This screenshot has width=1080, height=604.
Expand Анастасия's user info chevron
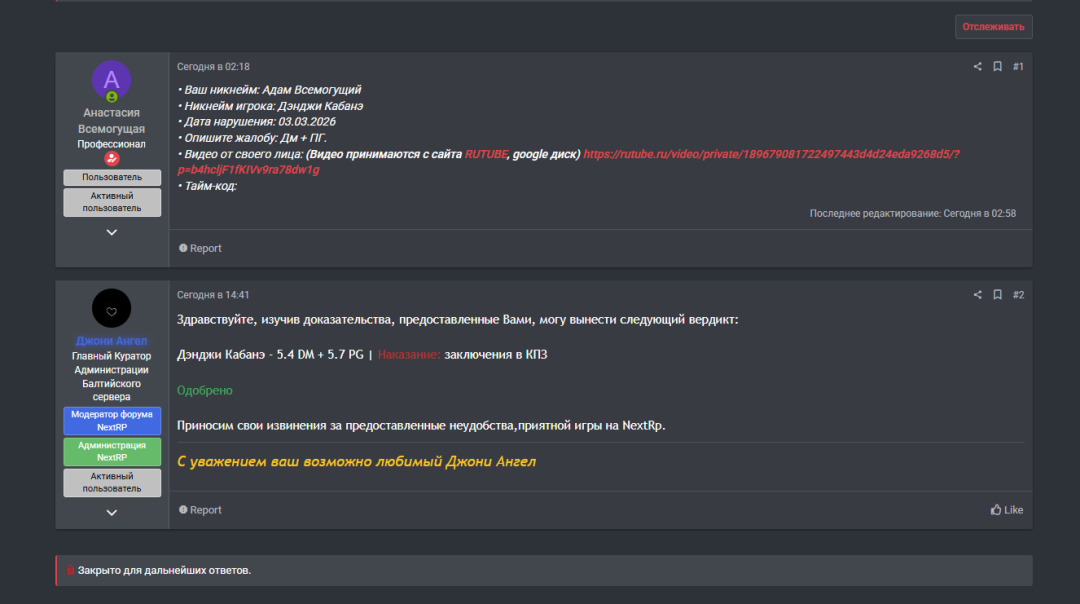click(x=112, y=232)
